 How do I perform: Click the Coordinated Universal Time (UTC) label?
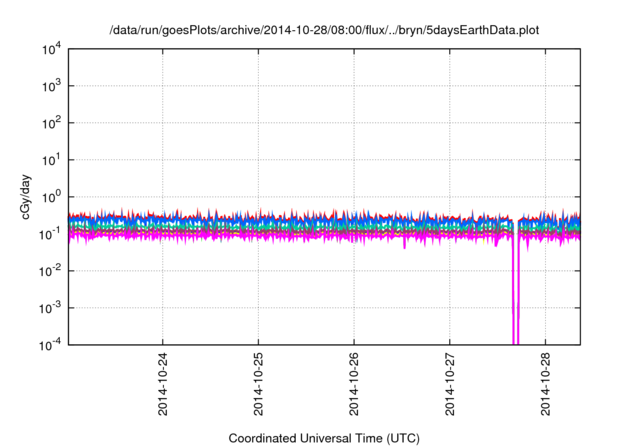click(x=324, y=438)
